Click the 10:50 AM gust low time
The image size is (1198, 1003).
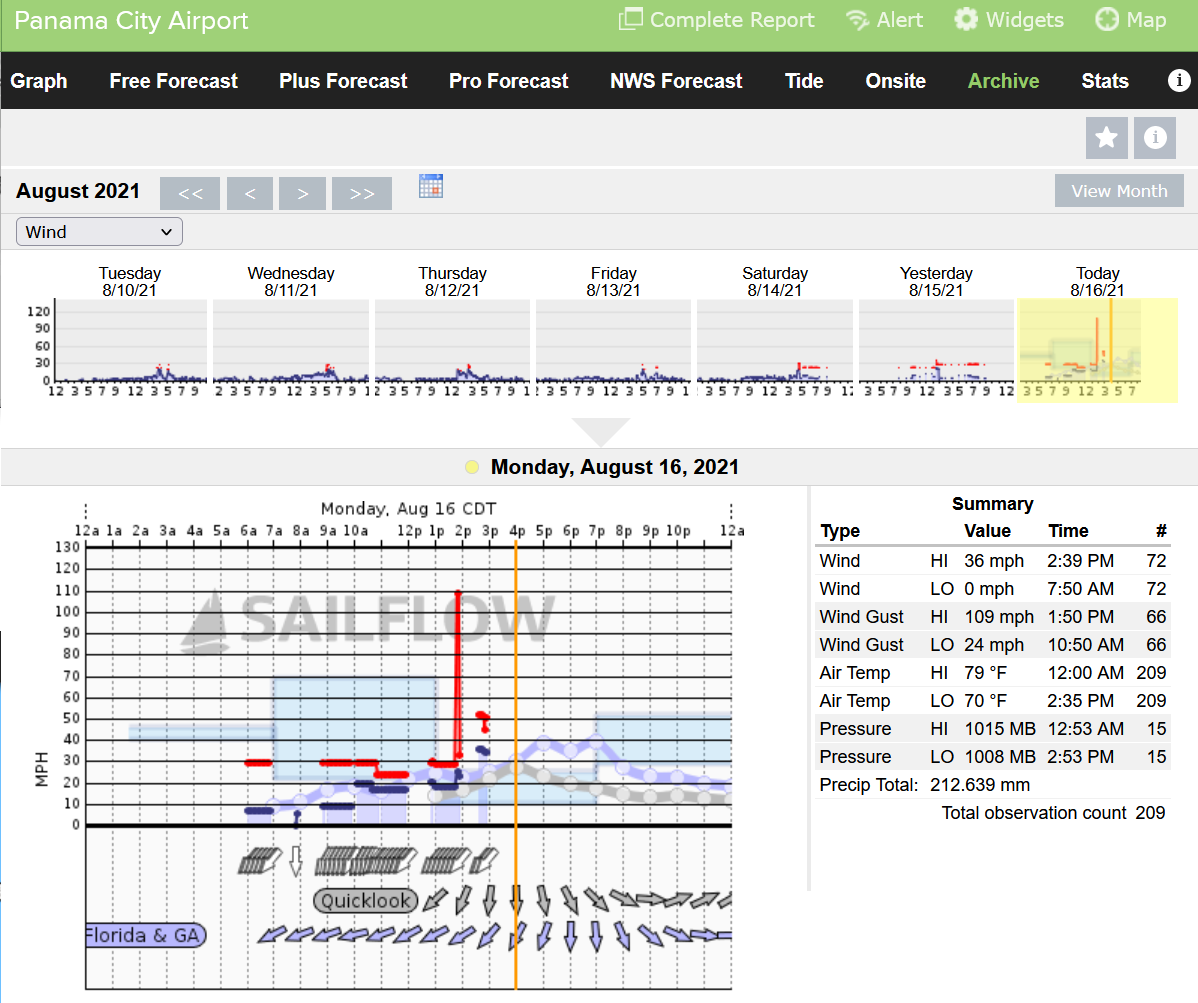pos(1085,645)
